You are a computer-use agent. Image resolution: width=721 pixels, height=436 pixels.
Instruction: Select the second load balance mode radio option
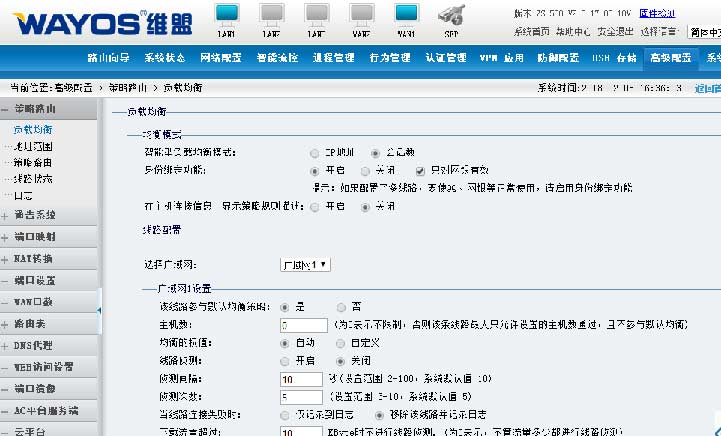click(x=375, y=153)
